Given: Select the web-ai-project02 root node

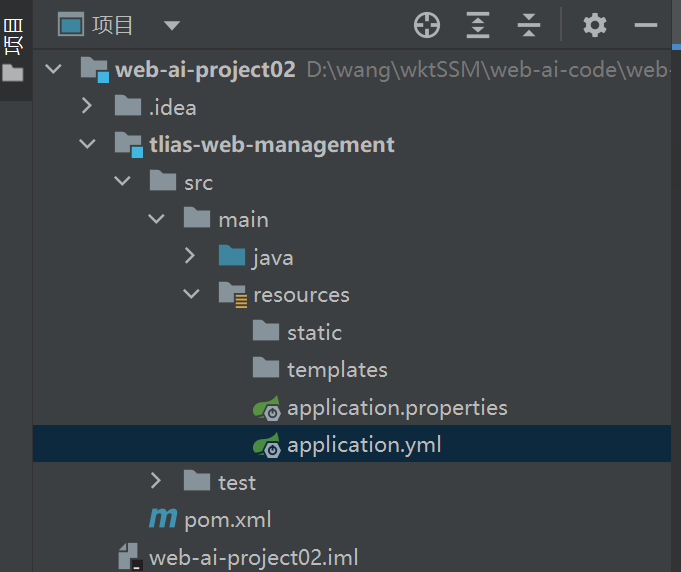Looking at the screenshot, I should [205, 69].
